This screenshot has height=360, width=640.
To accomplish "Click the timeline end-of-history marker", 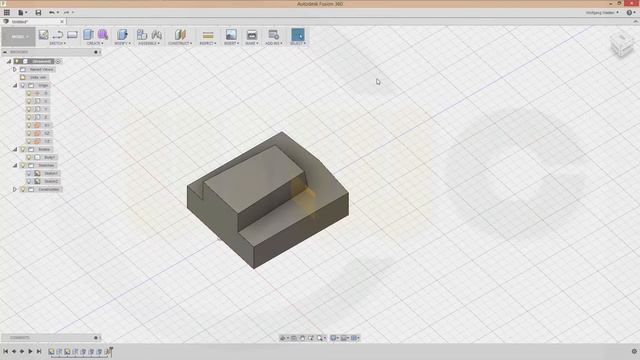I will tap(111, 351).
